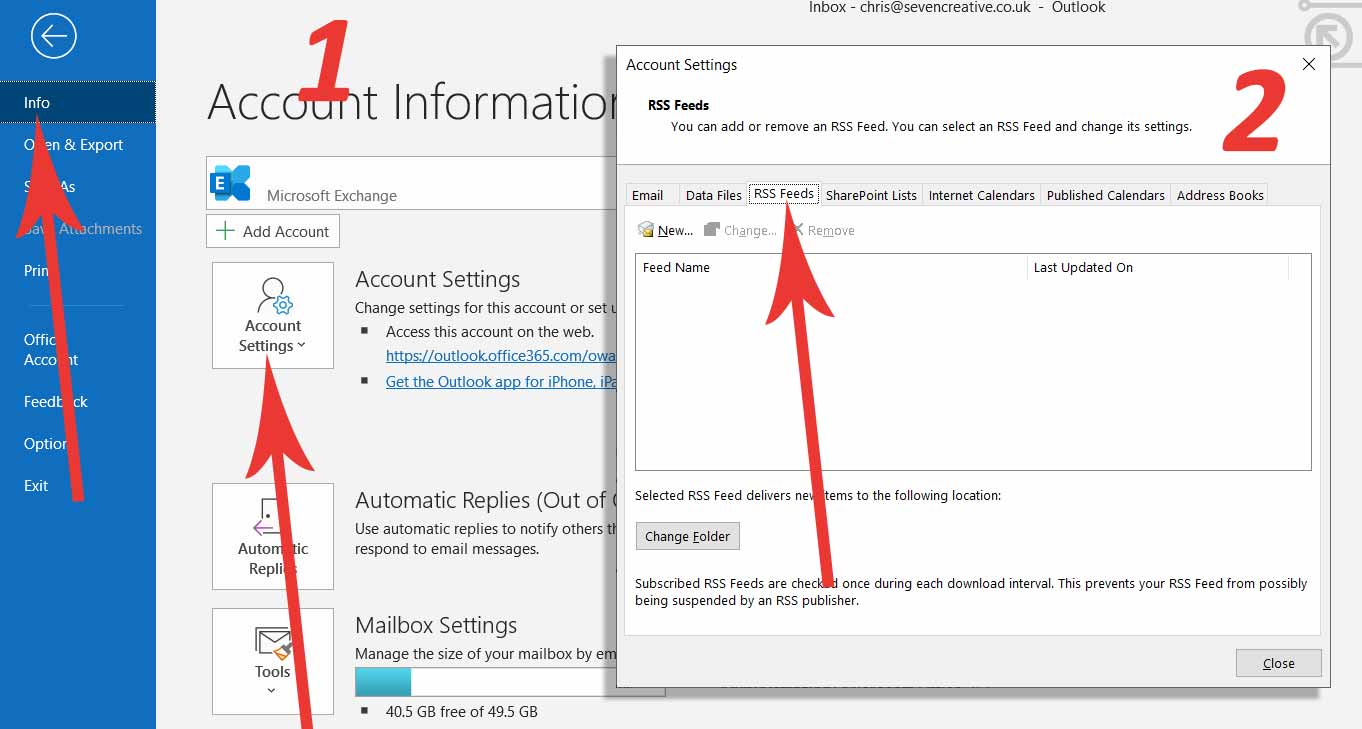
Task: Open the outlook.office365.com/owa link
Action: [500, 355]
